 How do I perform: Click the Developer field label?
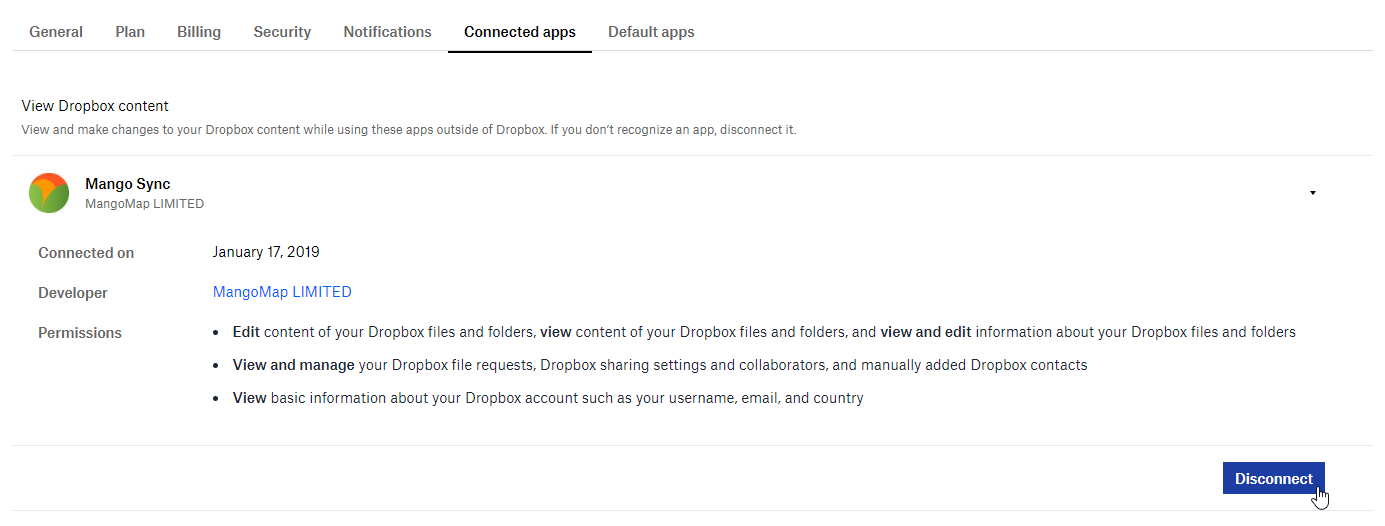pos(73,293)
